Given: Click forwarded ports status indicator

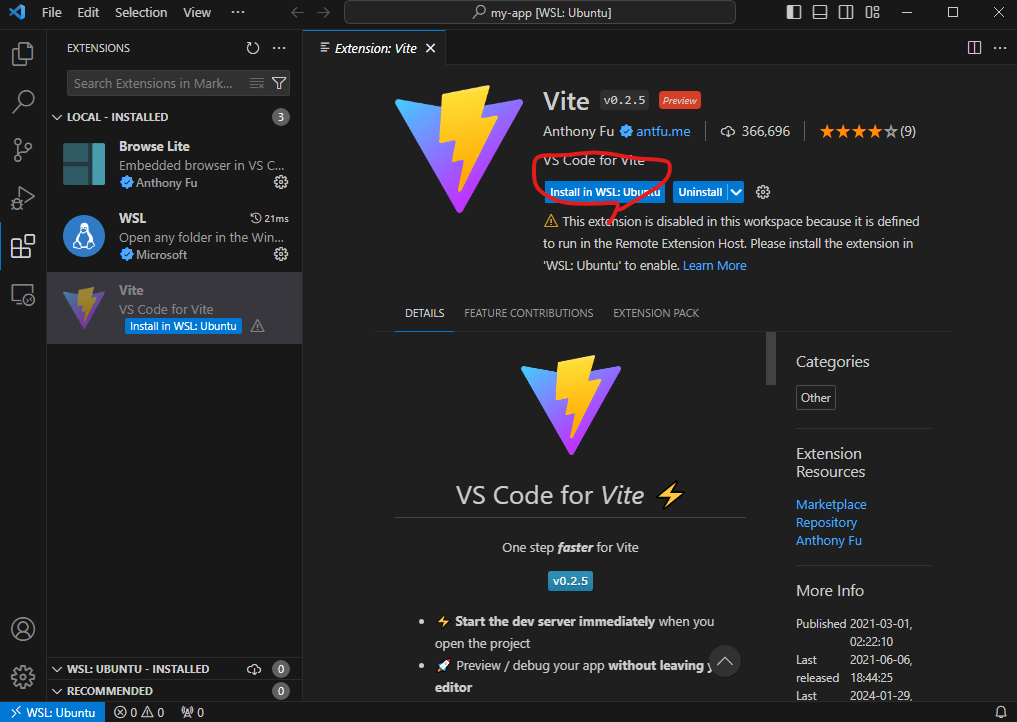Looking at the screenshot, I should [193, 712].
